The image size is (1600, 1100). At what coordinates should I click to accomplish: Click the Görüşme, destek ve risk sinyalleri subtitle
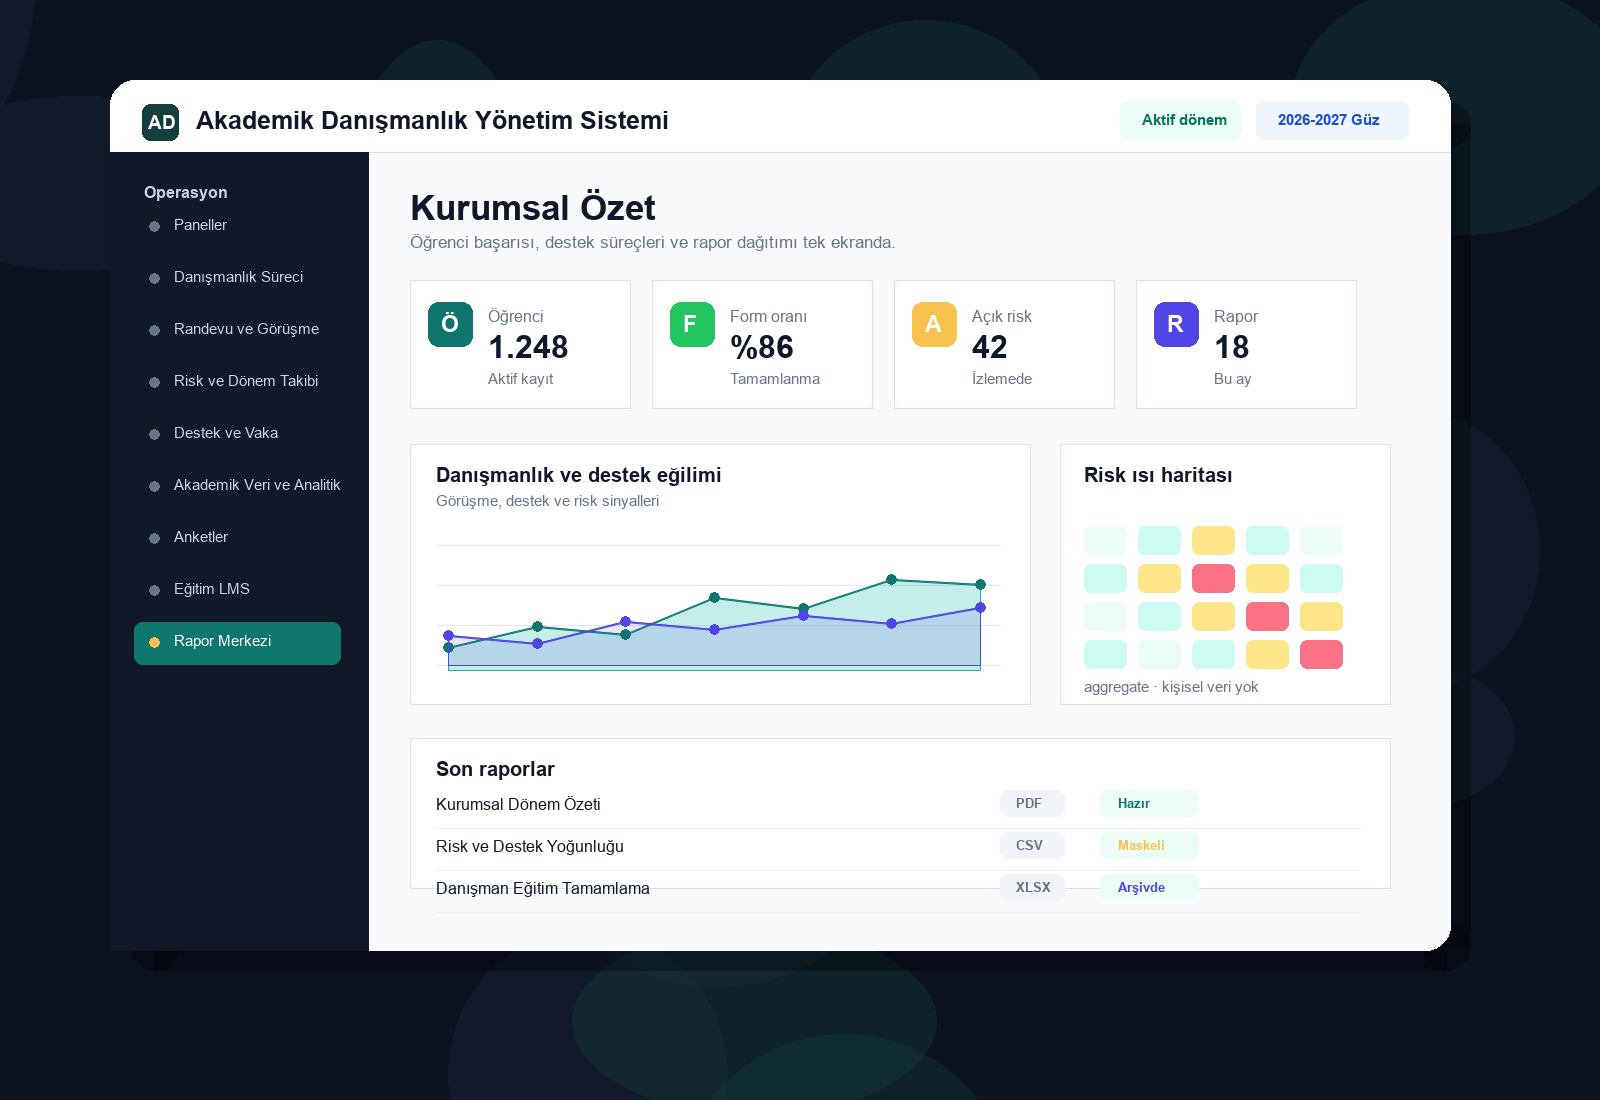point(547,501)
